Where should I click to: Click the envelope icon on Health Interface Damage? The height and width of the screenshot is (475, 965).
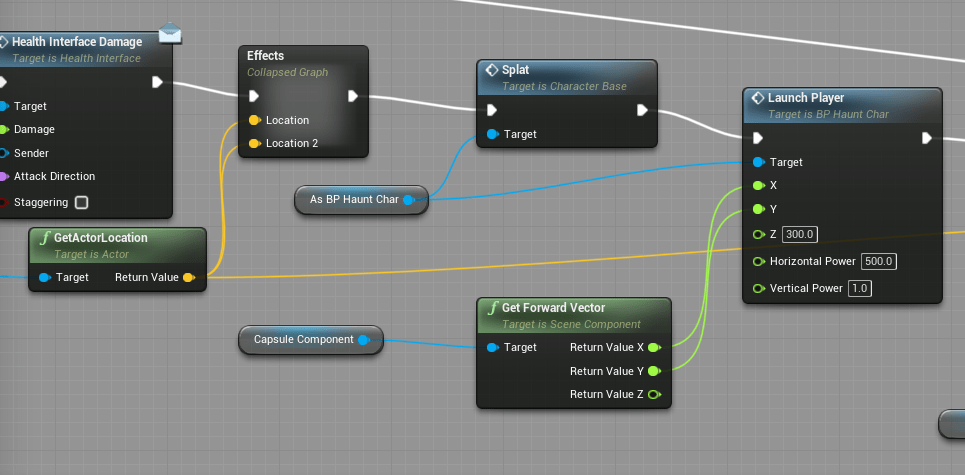pos(171,34)
